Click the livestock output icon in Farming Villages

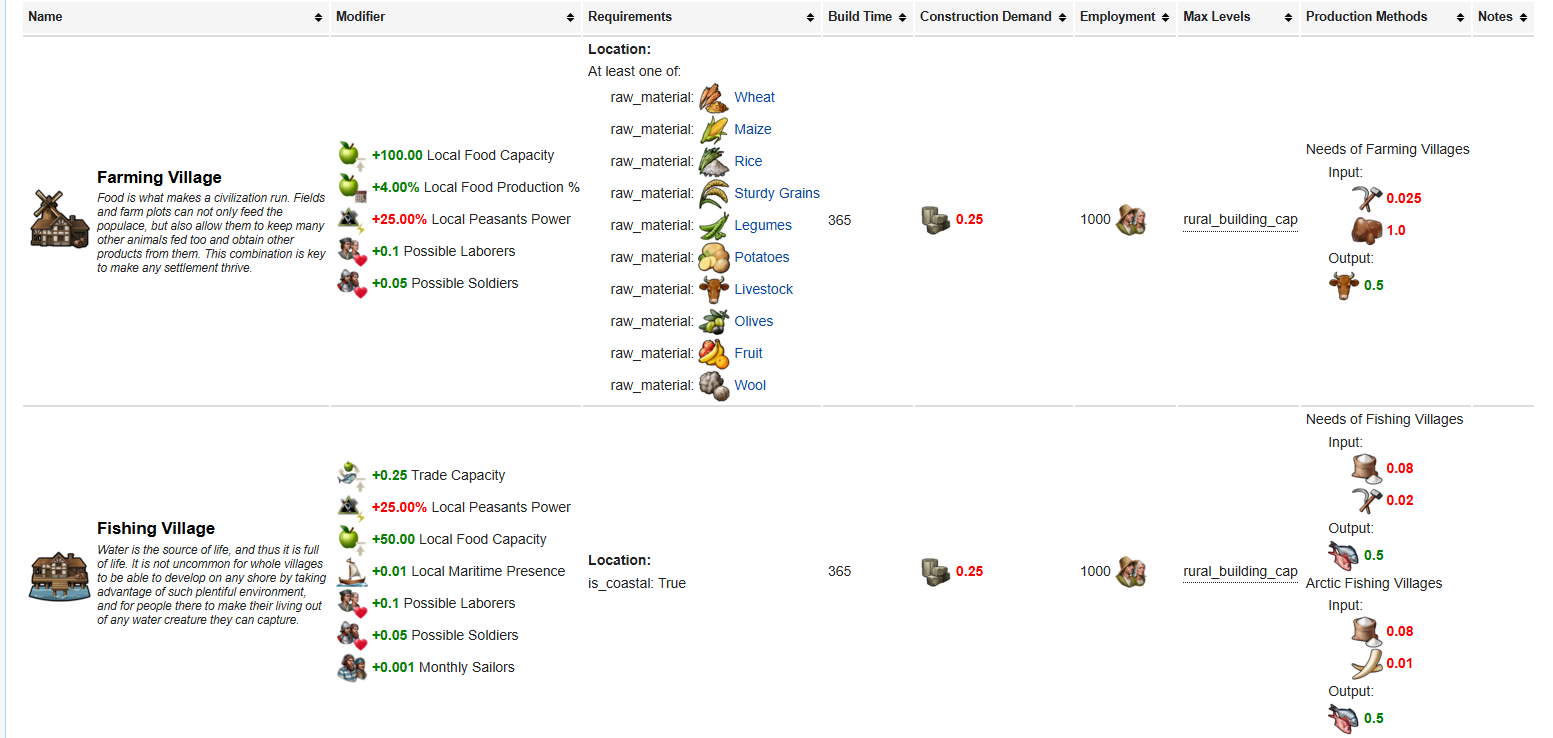pyautogui.click(x=1344, y=285)
